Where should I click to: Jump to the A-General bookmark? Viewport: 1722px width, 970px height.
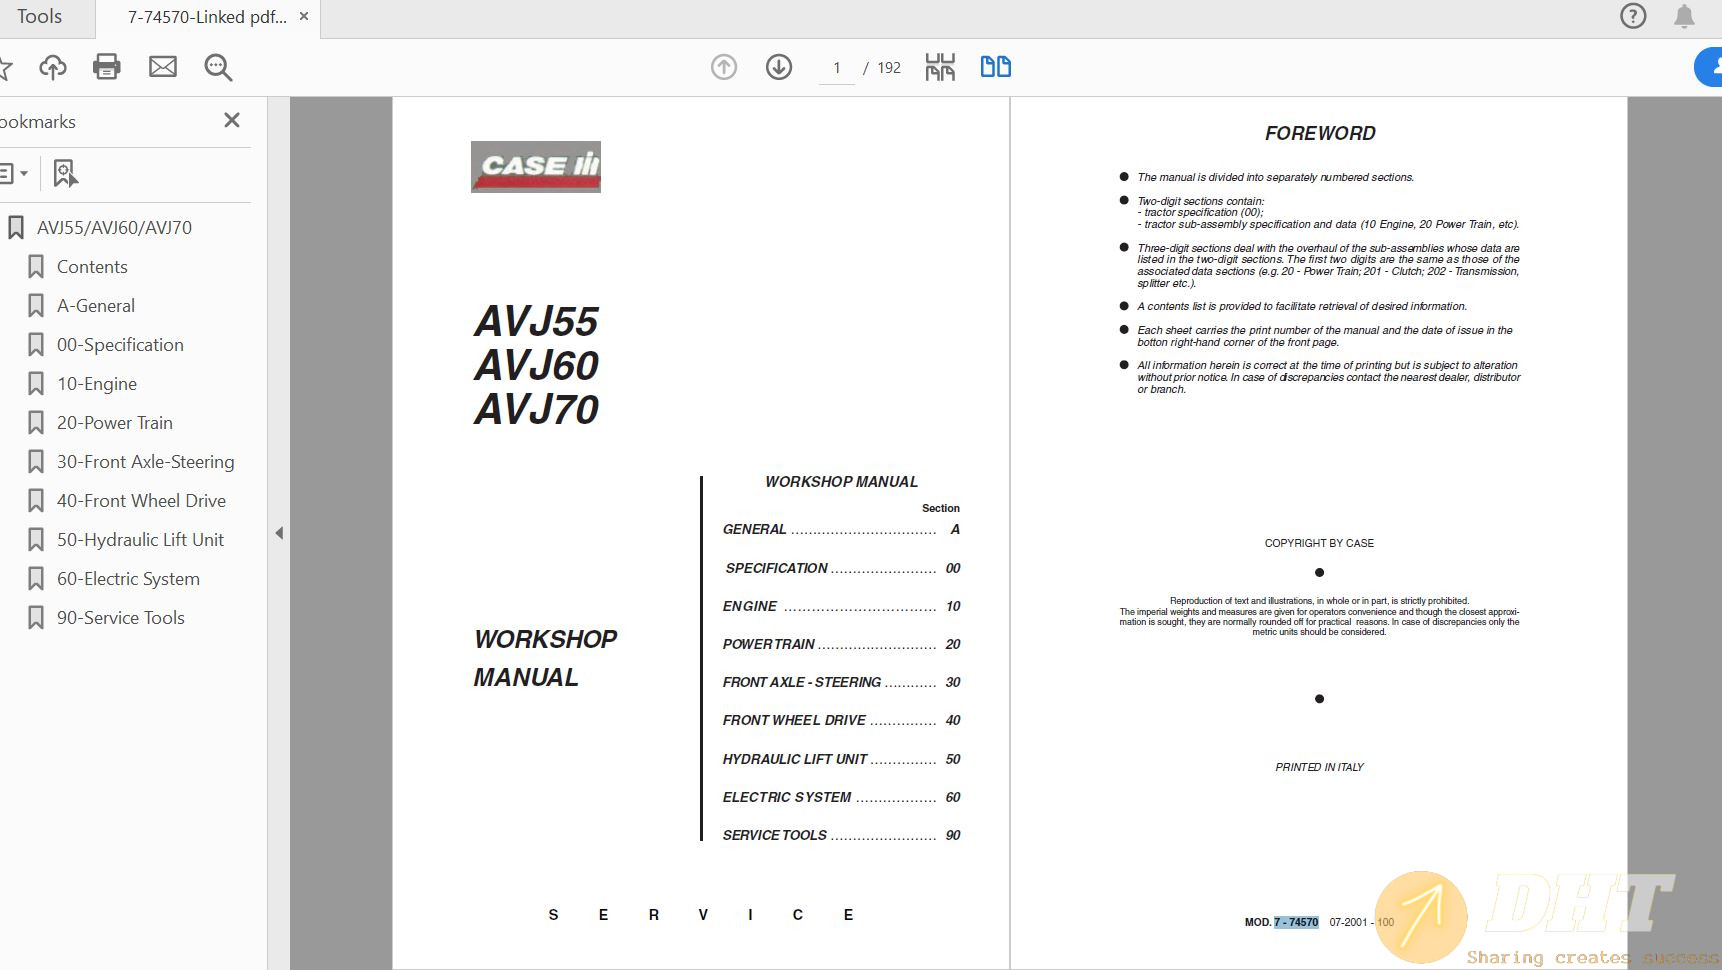(96, 306)
